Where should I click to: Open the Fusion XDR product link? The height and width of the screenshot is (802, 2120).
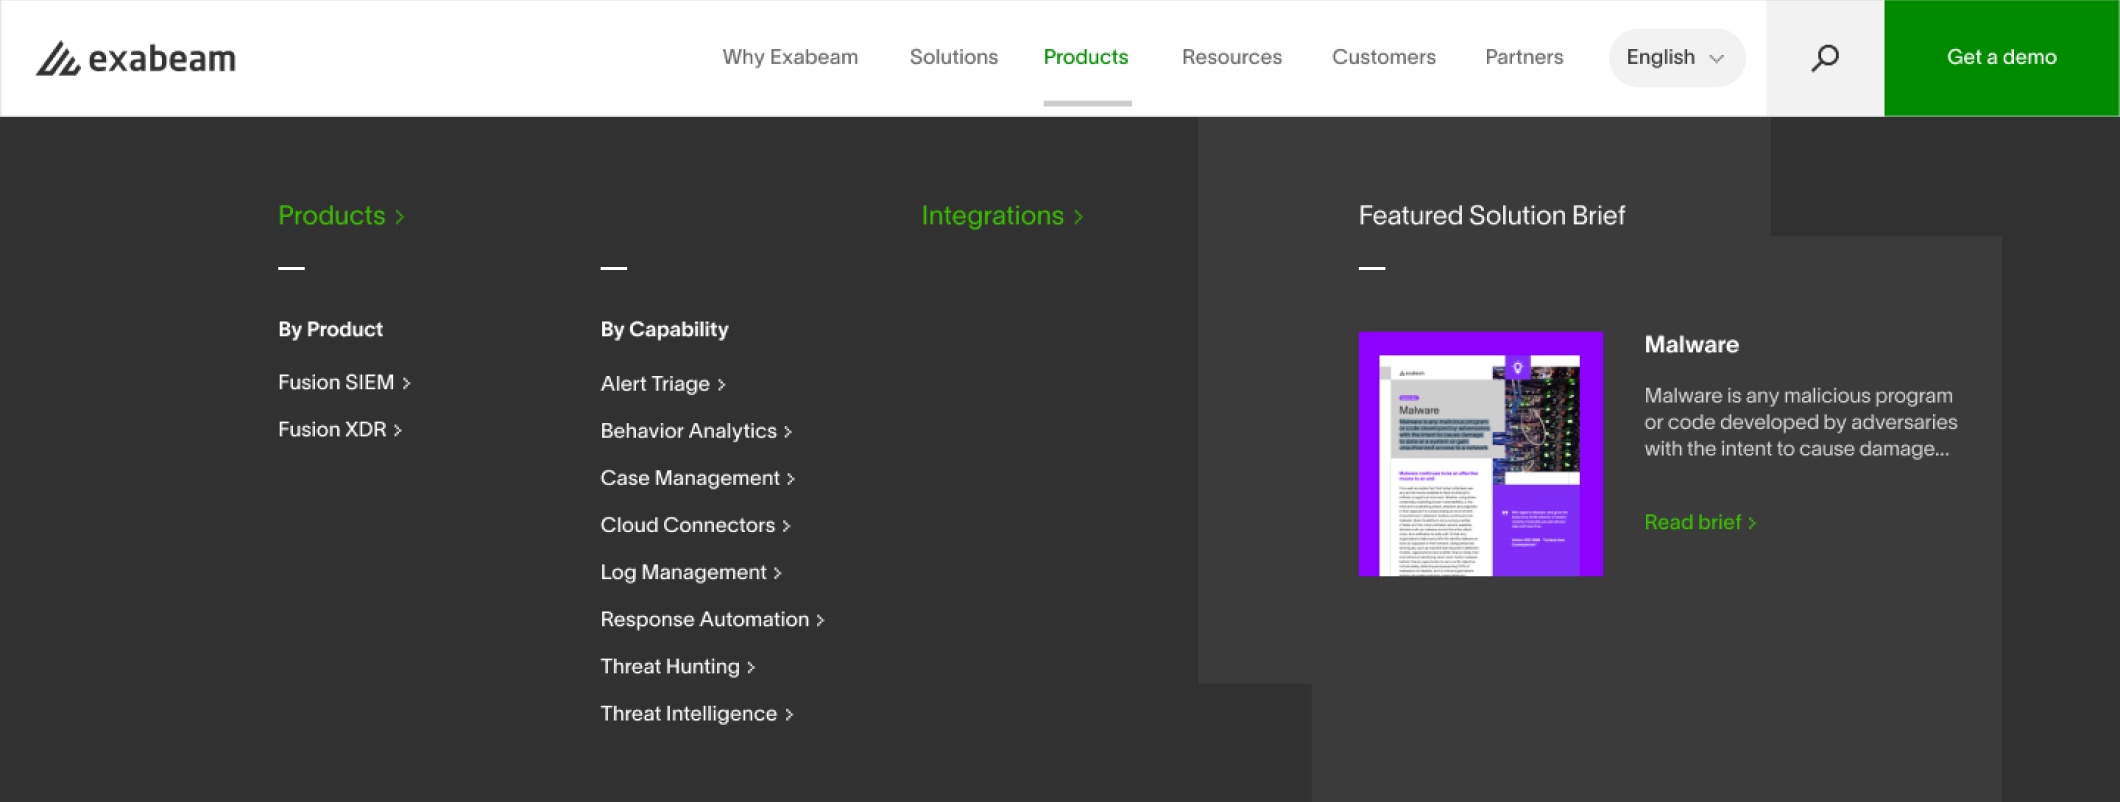click(340, 429)
